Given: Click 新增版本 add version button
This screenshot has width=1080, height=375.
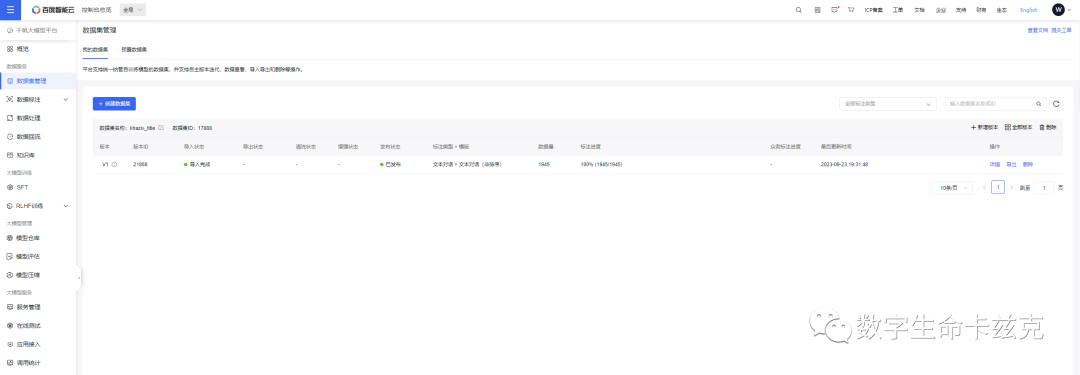Looking at the screenshot, I should click(984, 128).
